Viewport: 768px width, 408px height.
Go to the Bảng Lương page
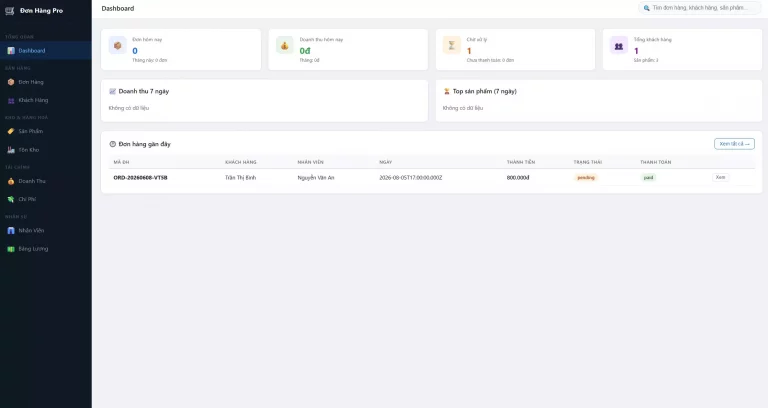click(46, 249)
